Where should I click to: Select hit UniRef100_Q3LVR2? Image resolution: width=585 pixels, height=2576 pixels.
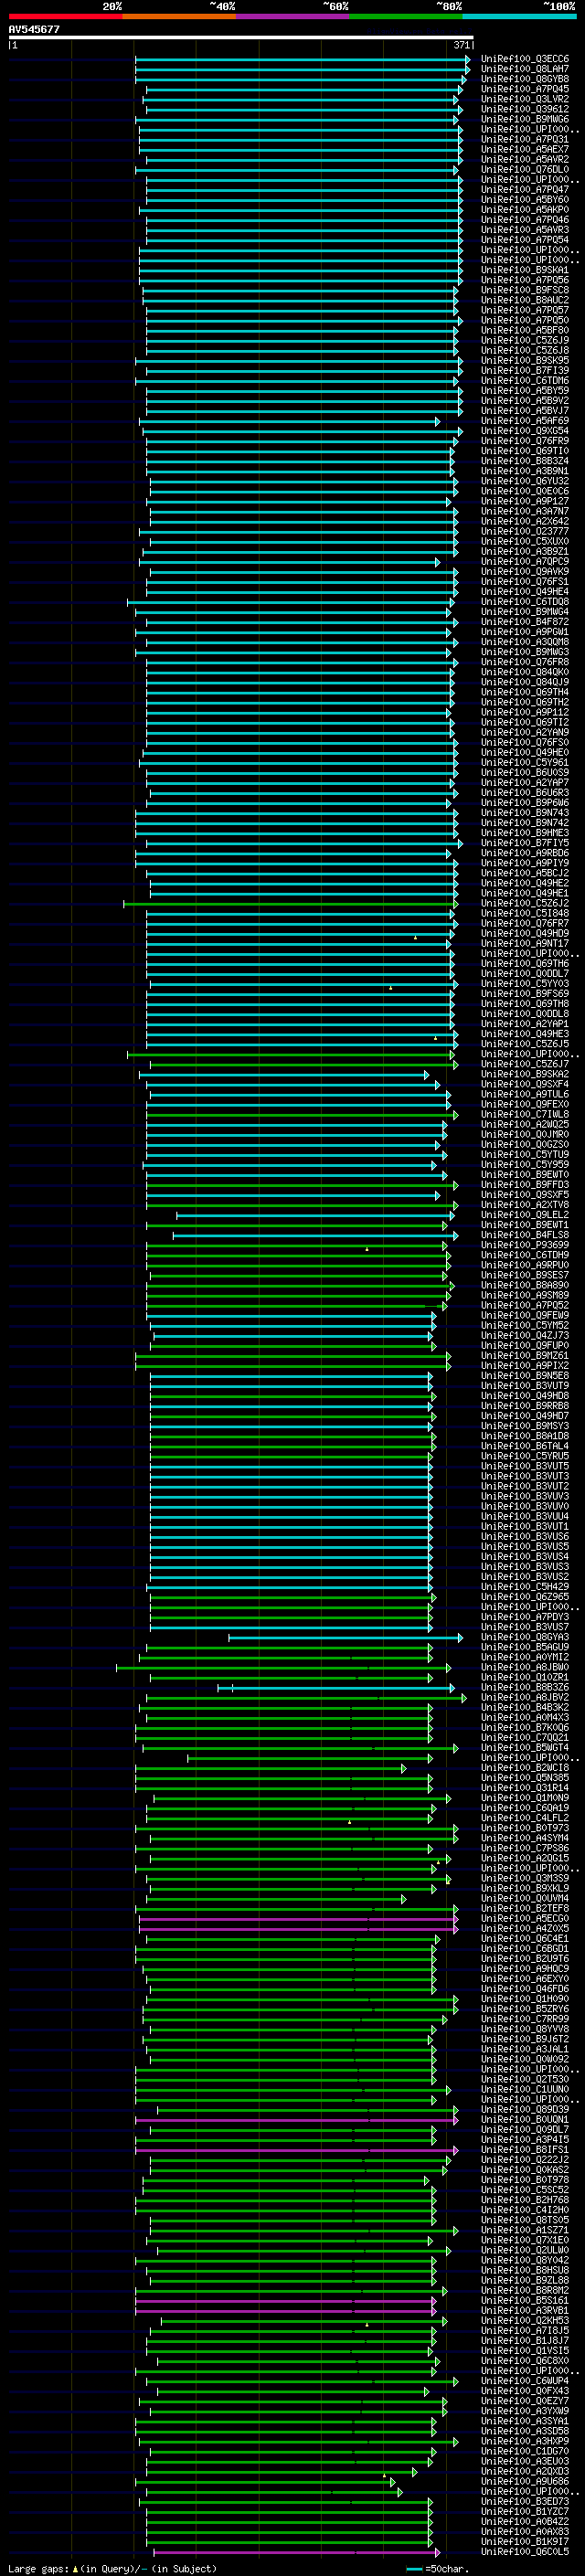(525, 99)
